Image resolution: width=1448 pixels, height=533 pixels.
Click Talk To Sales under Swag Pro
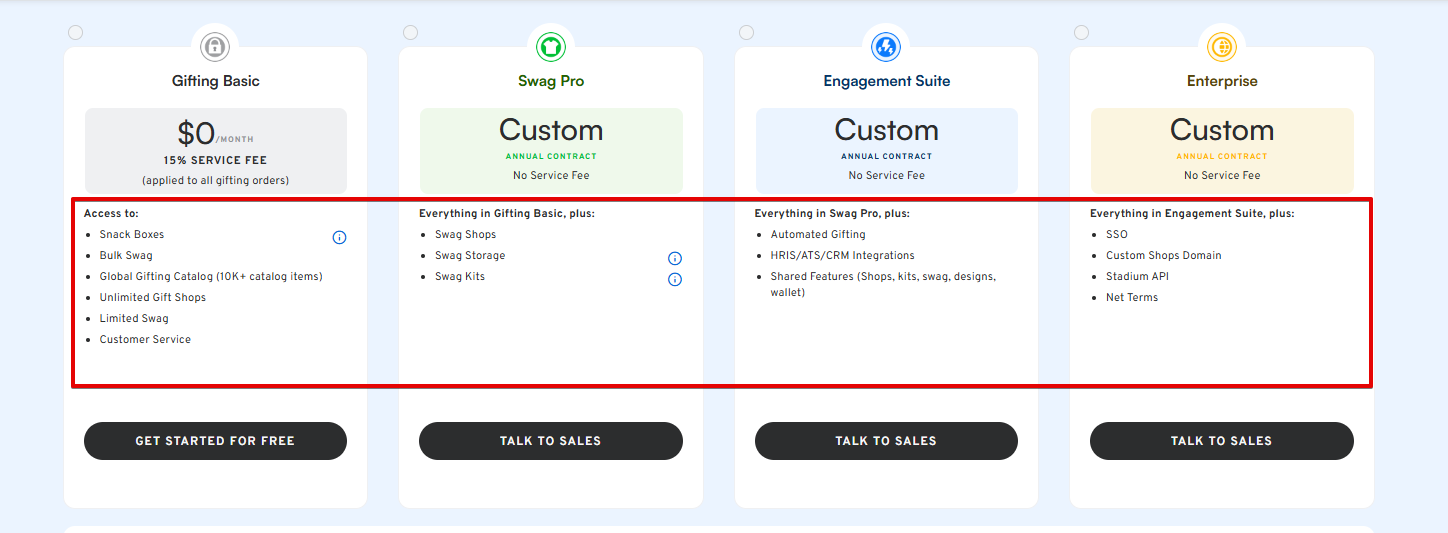pos(551,441)
